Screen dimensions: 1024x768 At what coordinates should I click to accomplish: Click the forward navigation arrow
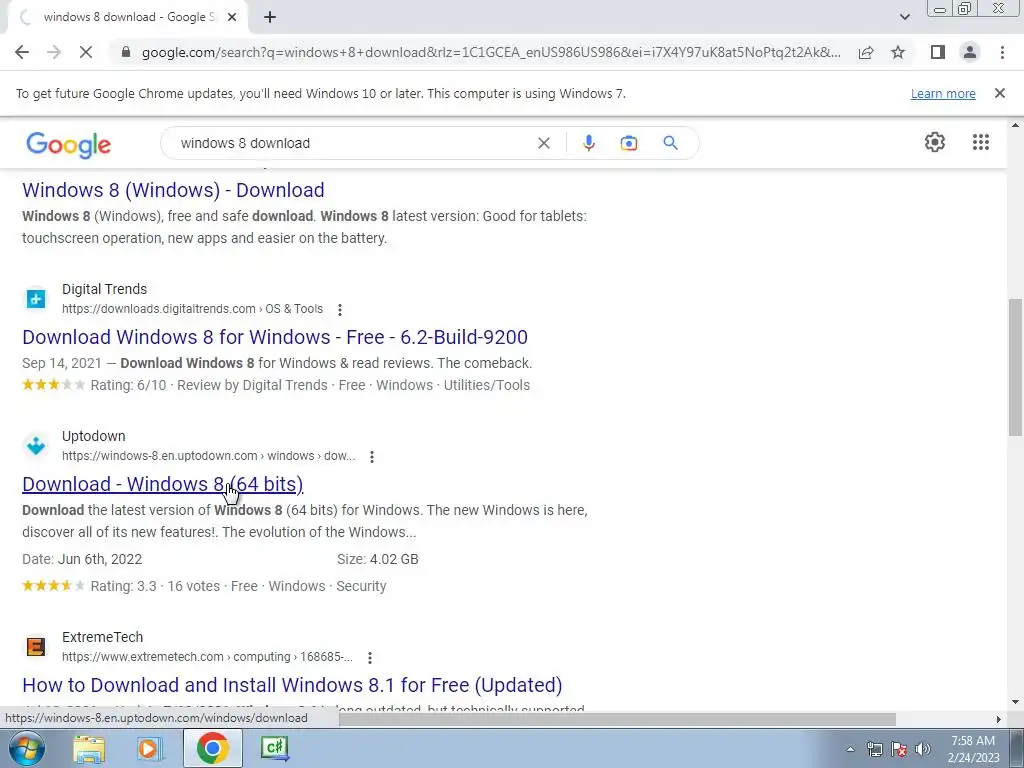pos(54,52)
